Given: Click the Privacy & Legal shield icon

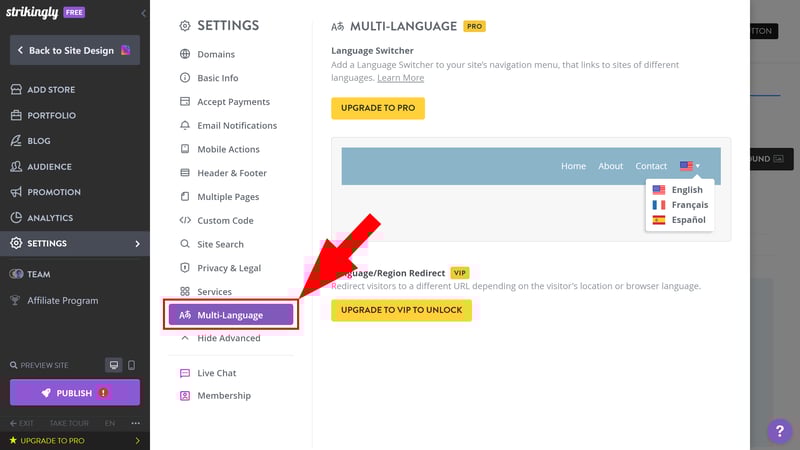Looking at the screenshot, I should point(185,267).
